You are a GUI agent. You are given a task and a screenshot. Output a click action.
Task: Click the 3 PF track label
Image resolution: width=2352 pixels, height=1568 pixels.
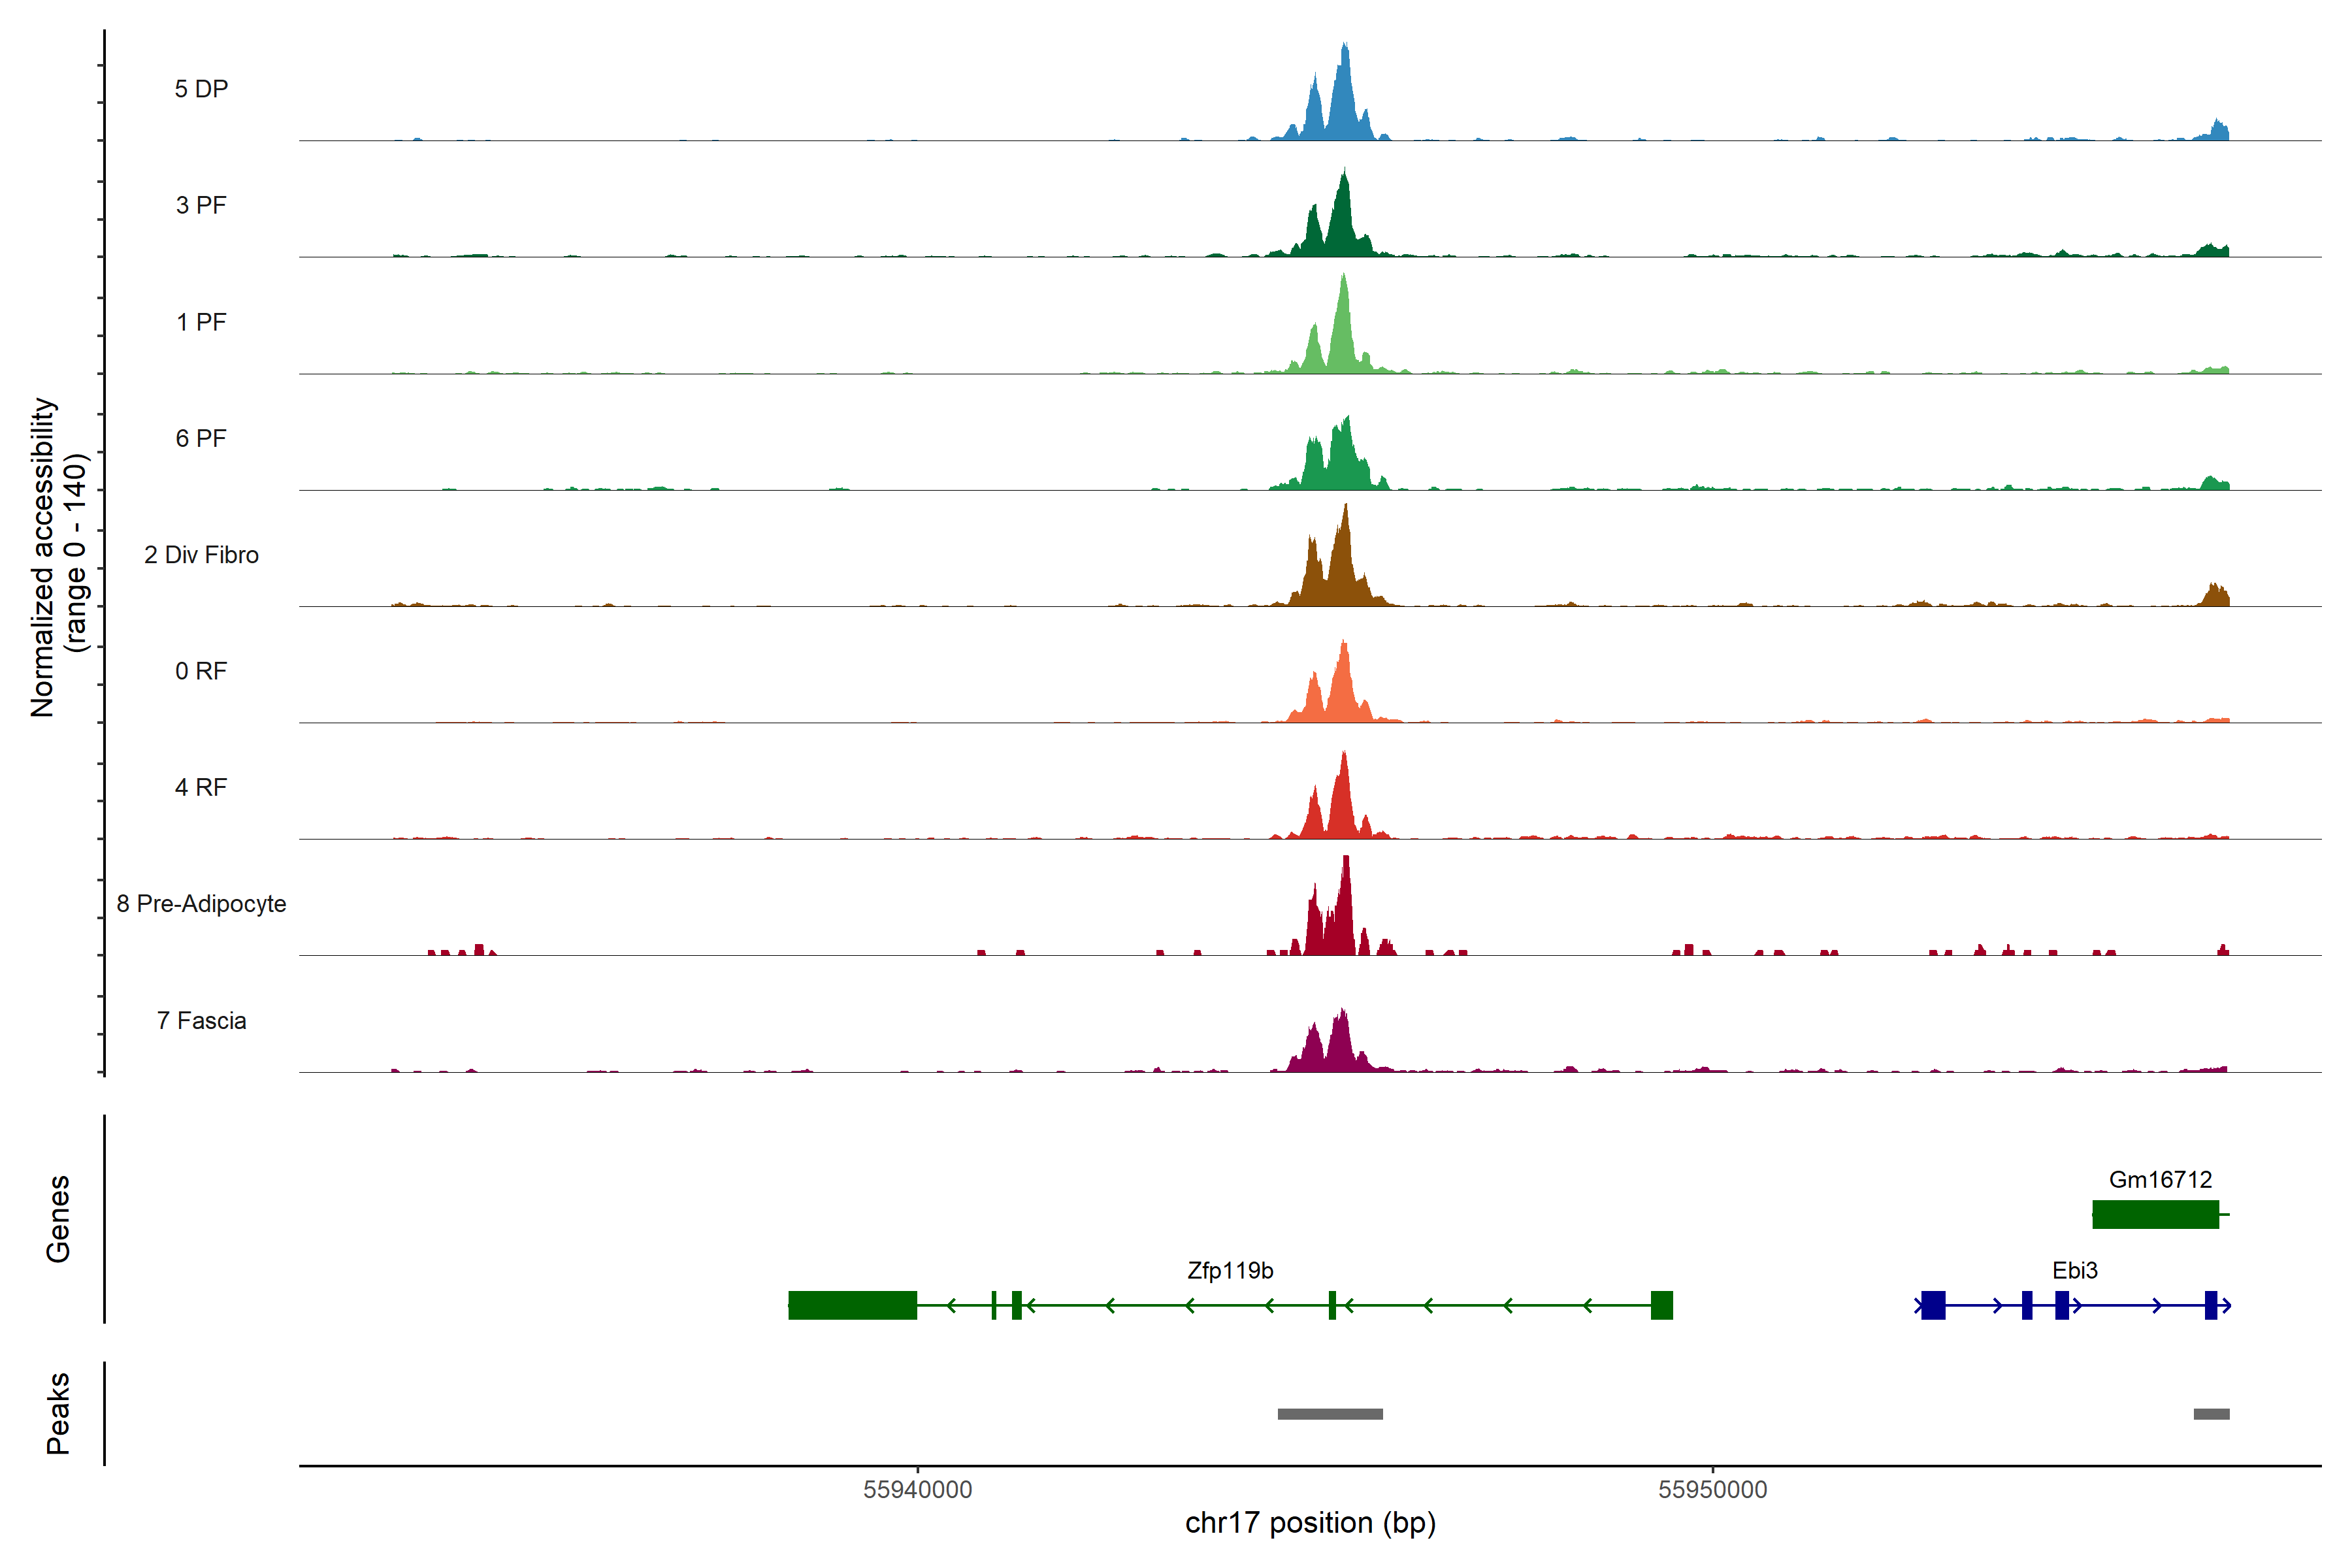(x=201, y=205)
